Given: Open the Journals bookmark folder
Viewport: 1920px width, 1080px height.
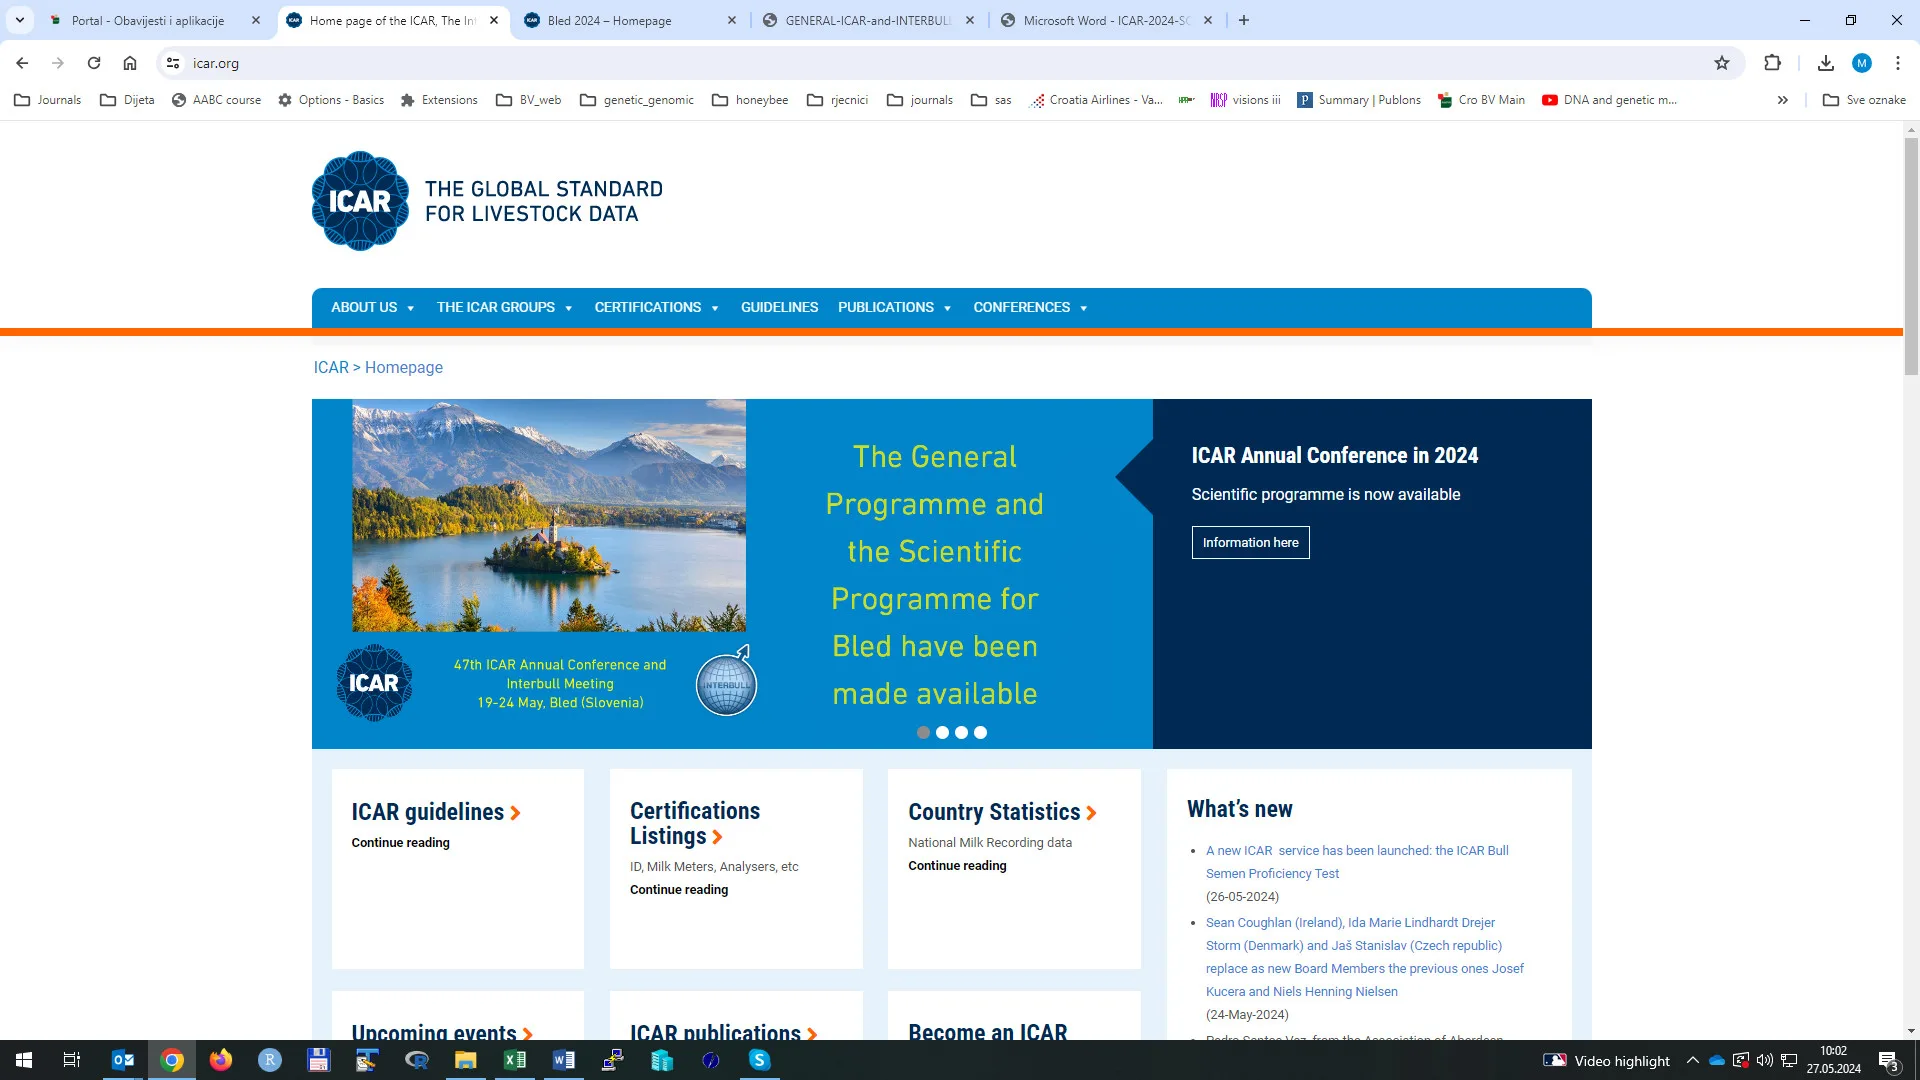Looking at the screenshot, I should (x=48, y=100).
